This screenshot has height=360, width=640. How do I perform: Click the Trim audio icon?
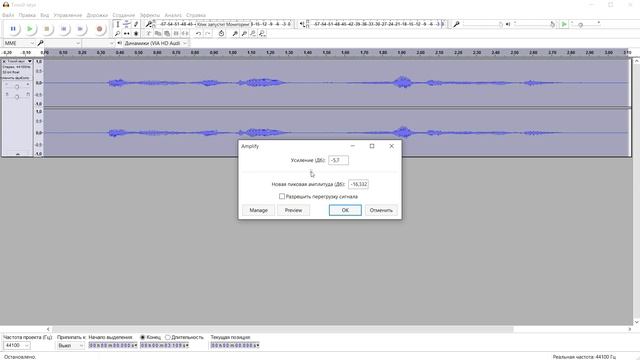tap(176, 33)
